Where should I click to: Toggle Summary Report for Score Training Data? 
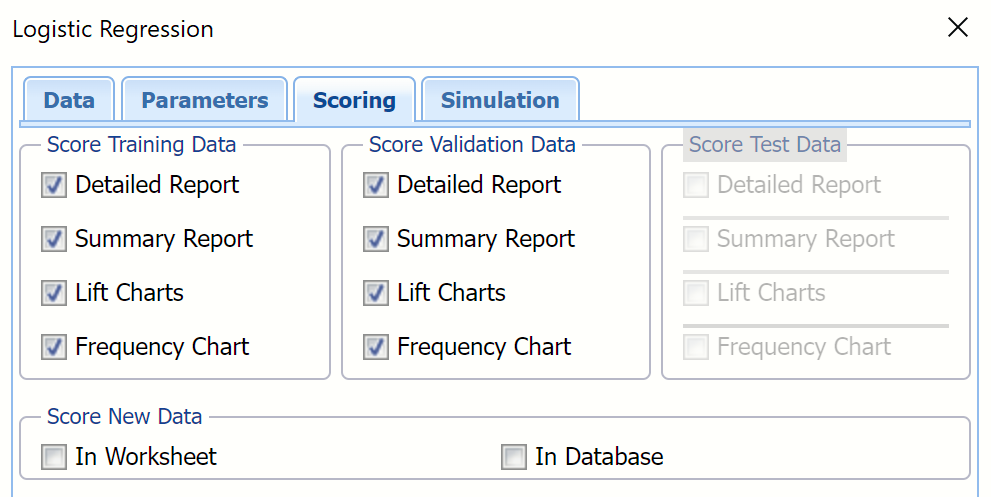pos(54,239)
